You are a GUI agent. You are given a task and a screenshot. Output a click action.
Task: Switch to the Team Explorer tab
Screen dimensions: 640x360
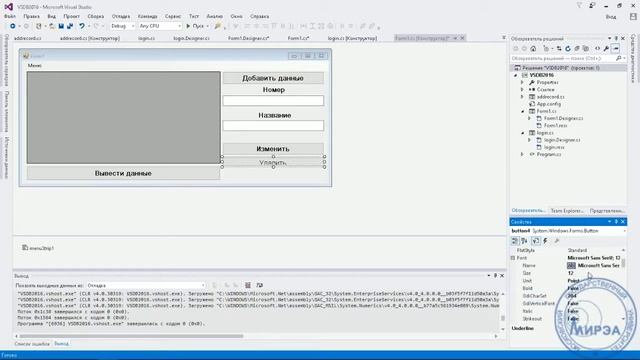tap(567, 211)
